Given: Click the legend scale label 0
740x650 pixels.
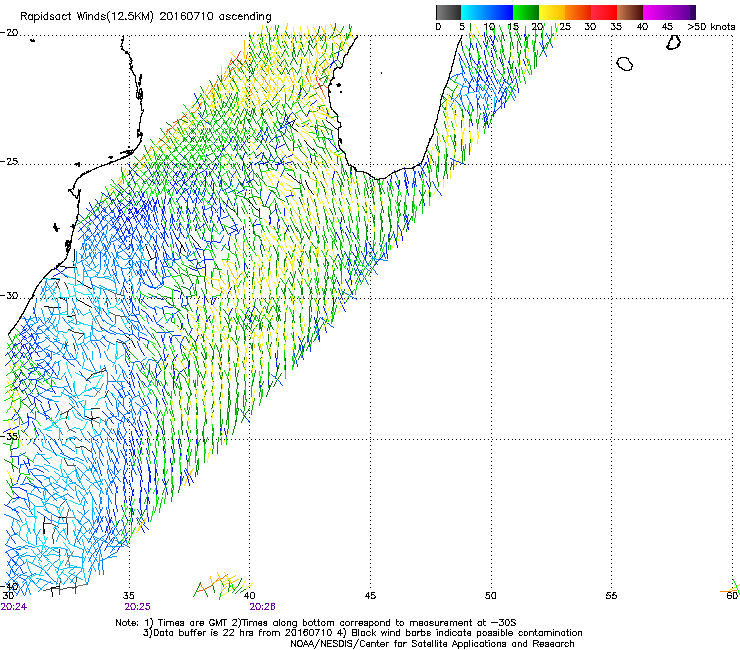Looking at the screenshot, I should tap(438, 27).
